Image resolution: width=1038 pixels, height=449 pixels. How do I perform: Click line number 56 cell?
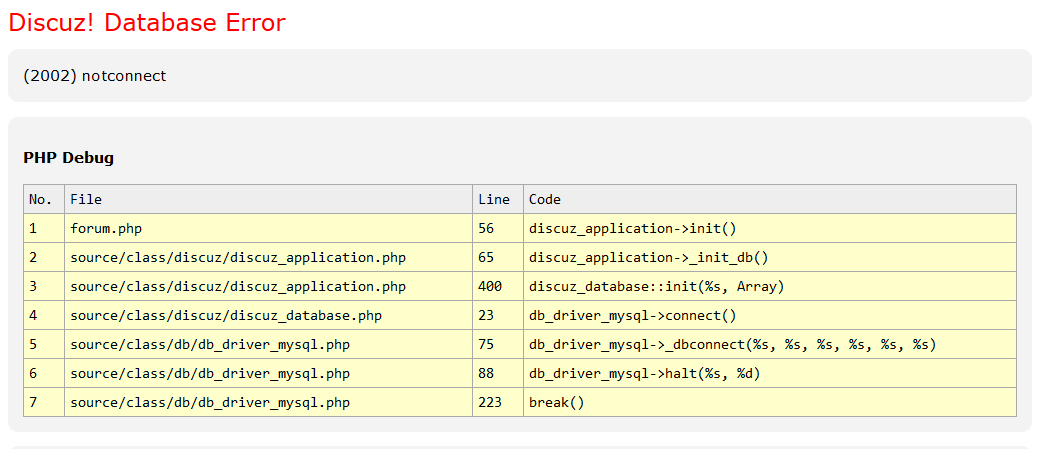[498, 228]
